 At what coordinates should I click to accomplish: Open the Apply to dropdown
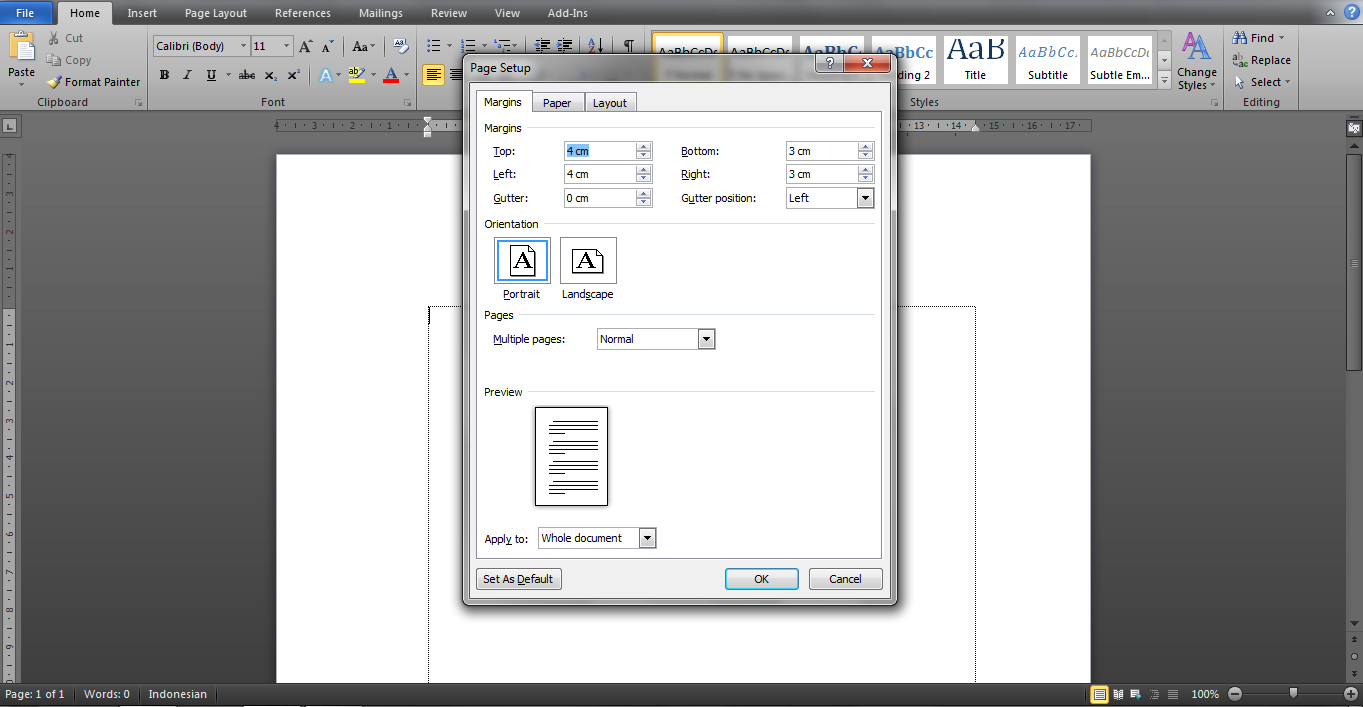[646, 538]
